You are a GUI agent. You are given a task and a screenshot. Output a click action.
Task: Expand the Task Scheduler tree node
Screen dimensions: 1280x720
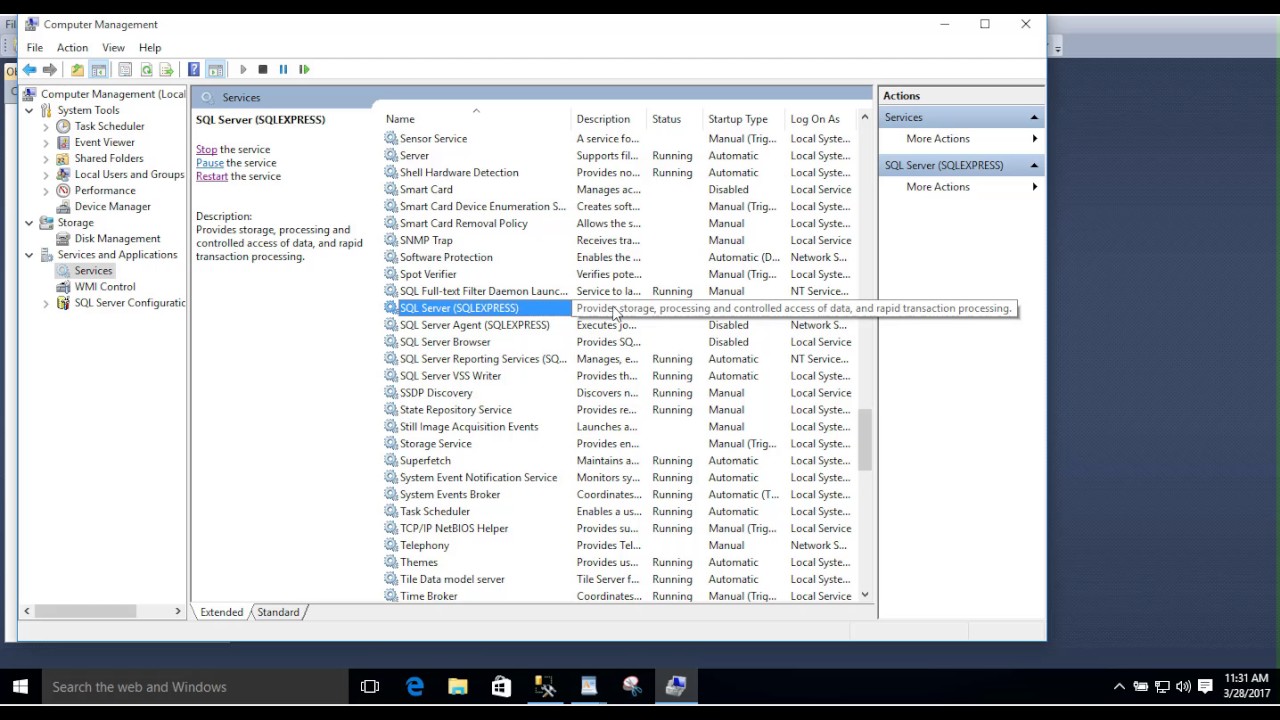[x=46, y=126]
